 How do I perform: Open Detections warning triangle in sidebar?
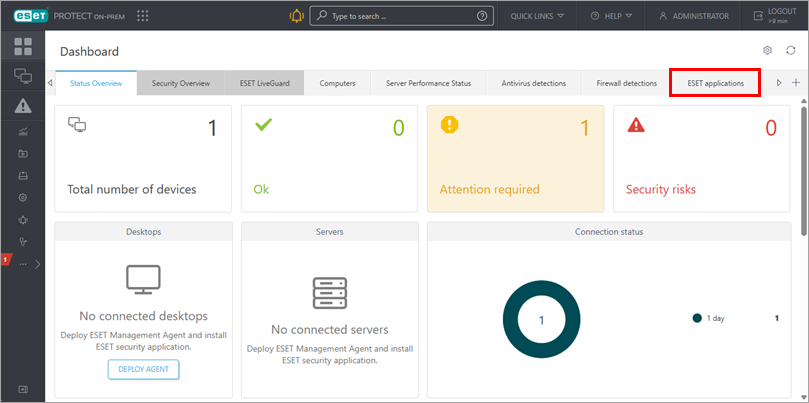[x=22, y=106]
